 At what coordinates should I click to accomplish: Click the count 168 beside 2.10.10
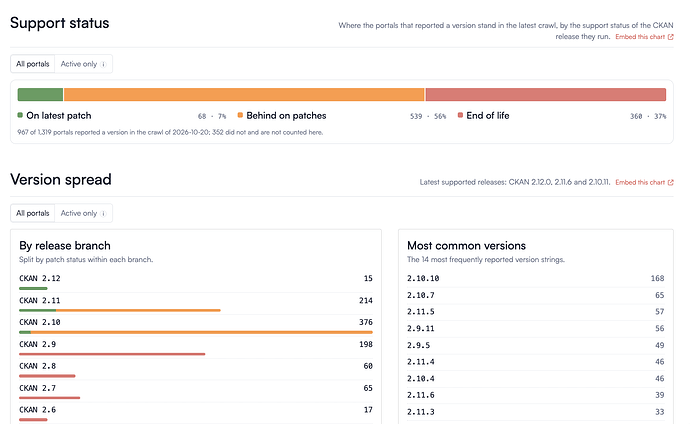coord(657,278)
